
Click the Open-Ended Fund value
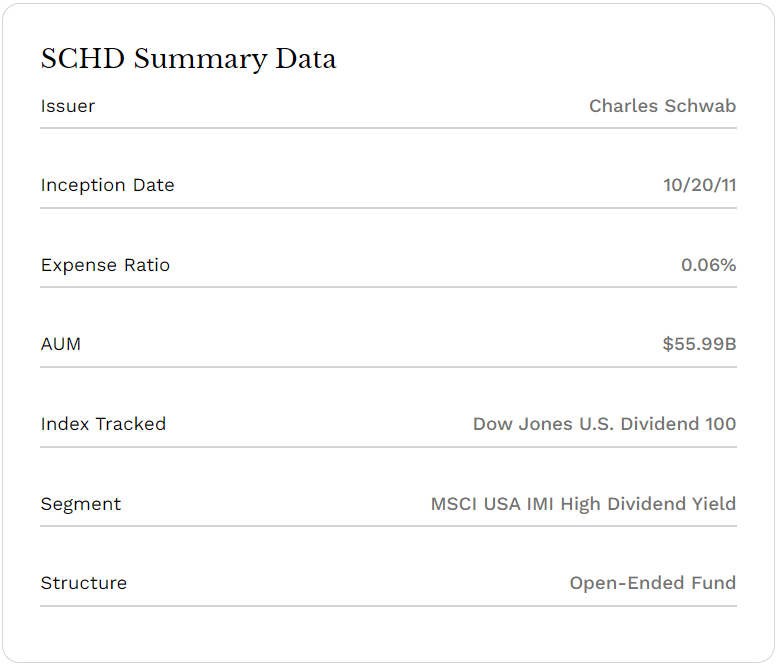[x=653, y=583]
